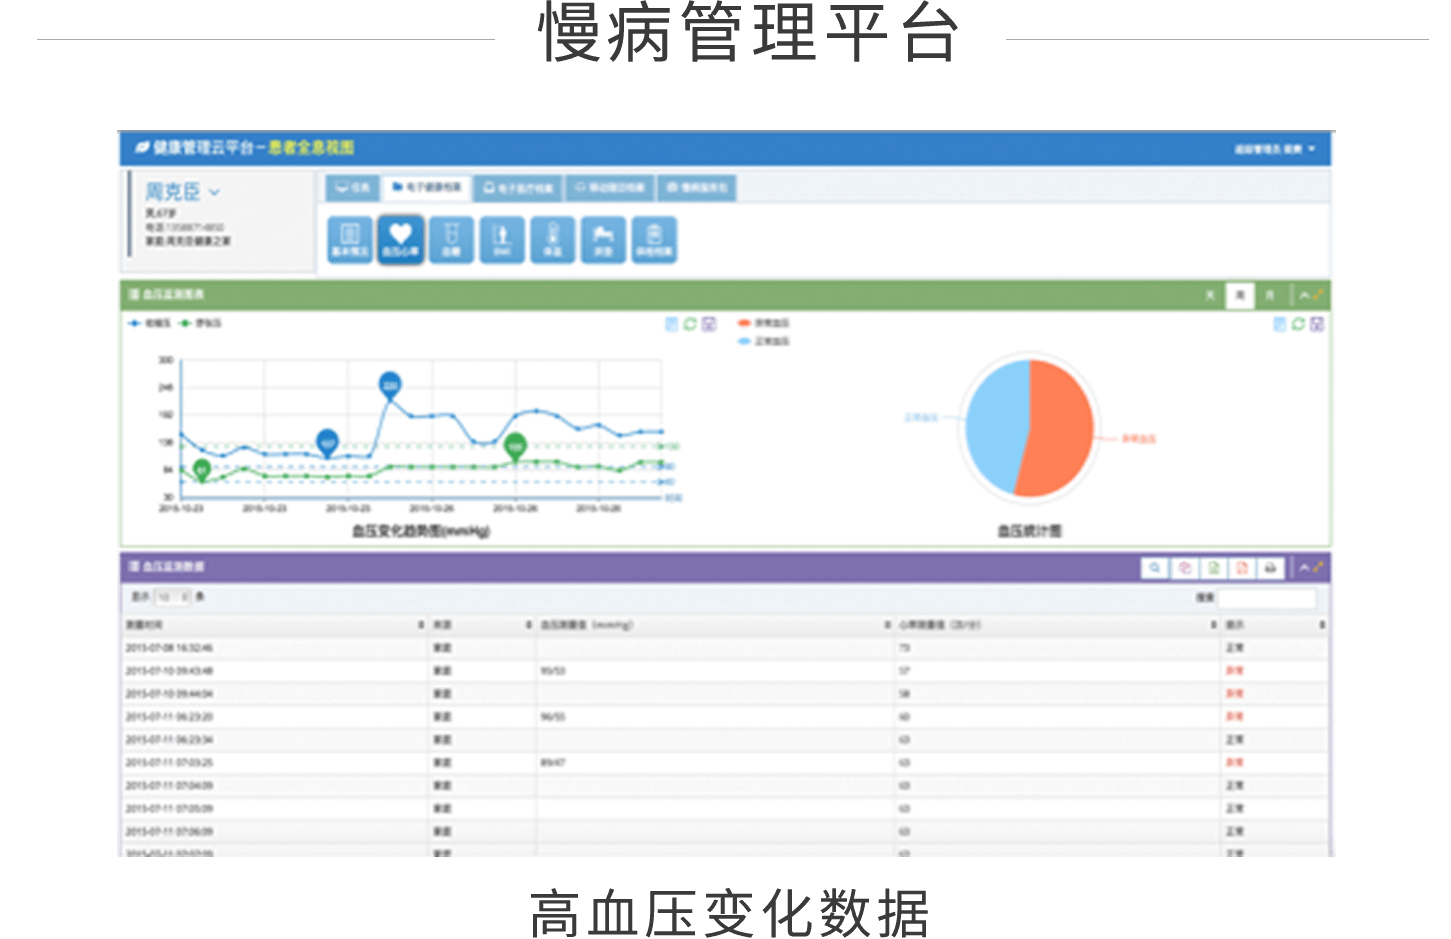This screenshot has width=1451, height=939.
Task: Open the rows-per-page select box
Action: tap(172, 597)
